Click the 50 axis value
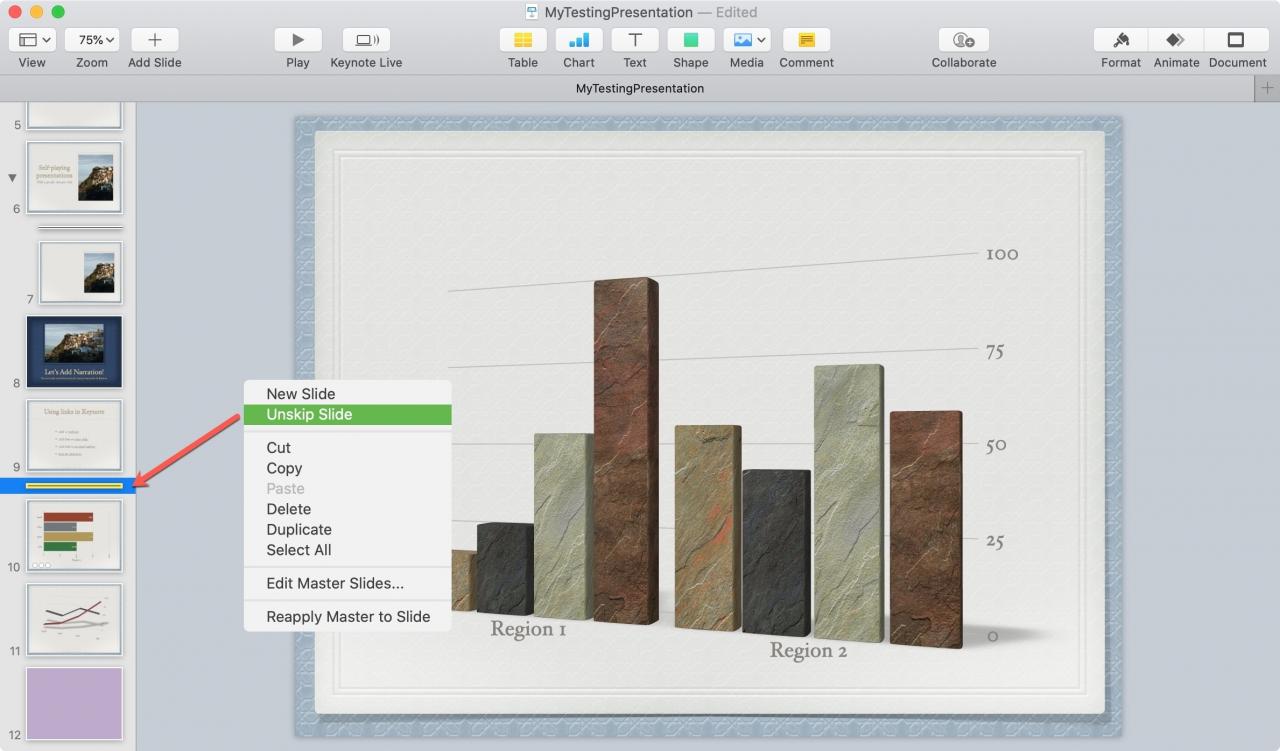Screen dimensions: 1280x751 click(996, 445)
